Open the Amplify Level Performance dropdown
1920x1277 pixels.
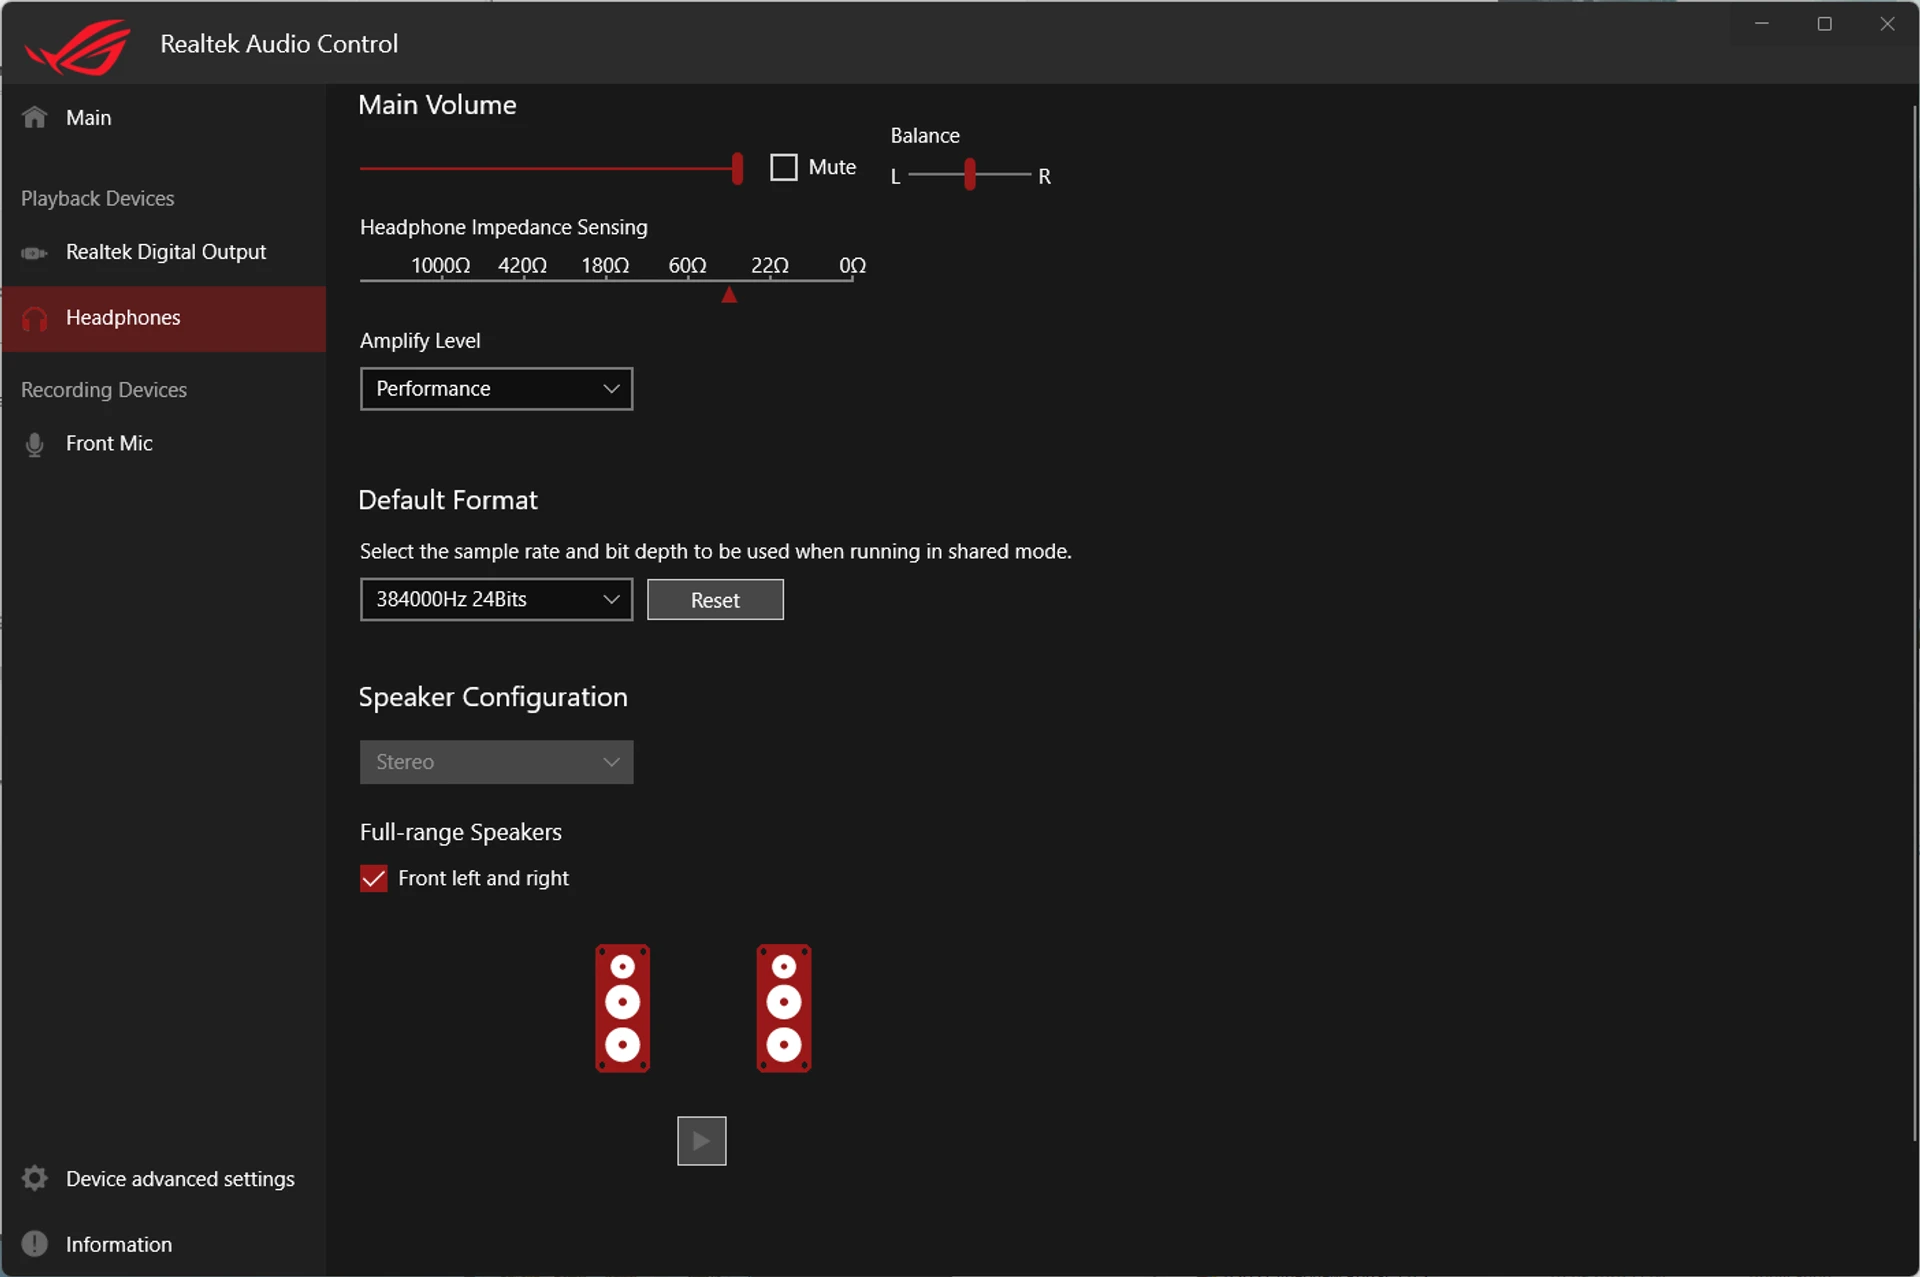(496, 388)
